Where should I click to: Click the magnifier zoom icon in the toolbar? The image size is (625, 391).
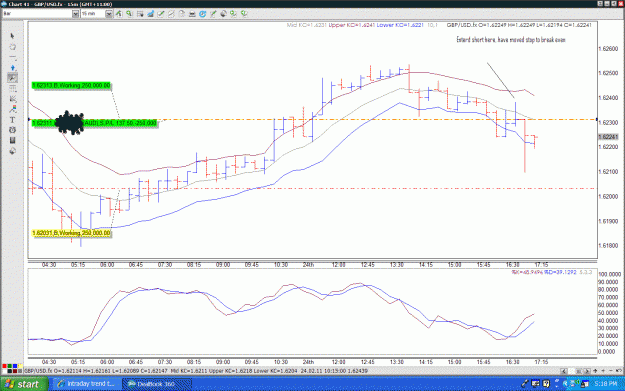[129, 14]
